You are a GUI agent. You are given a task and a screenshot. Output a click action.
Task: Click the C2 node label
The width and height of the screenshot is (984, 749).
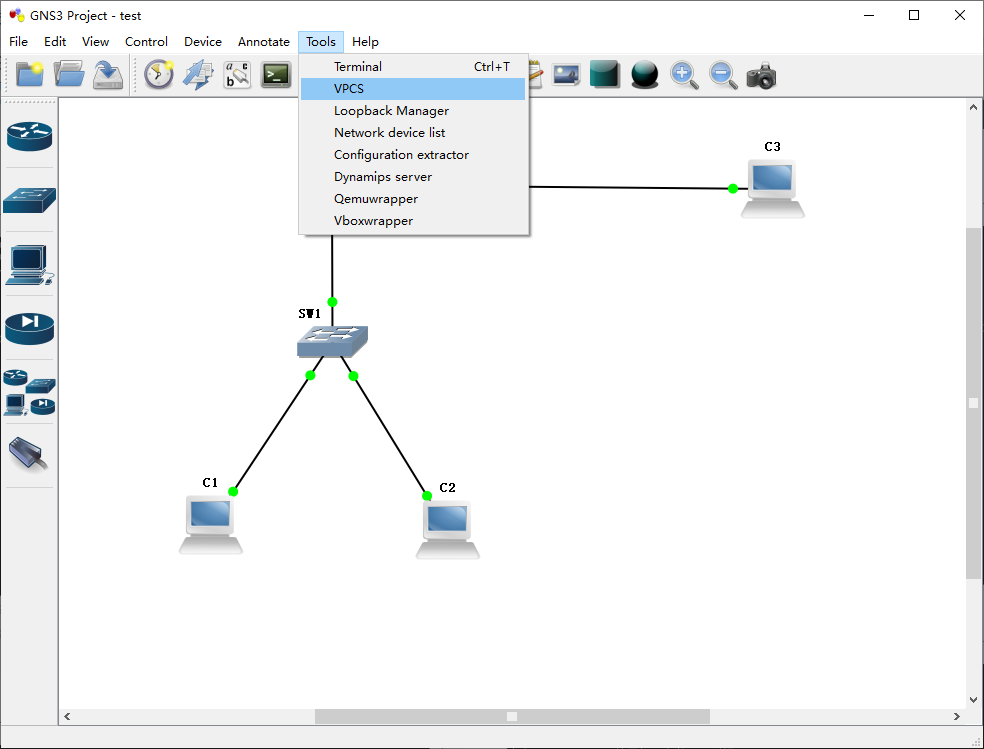coord(447,487)
